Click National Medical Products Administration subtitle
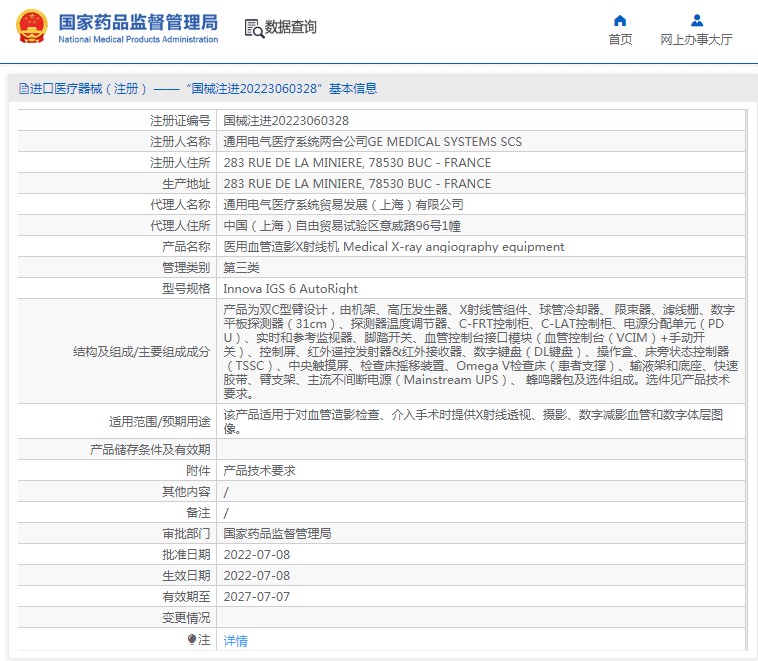 pos(138,40)
